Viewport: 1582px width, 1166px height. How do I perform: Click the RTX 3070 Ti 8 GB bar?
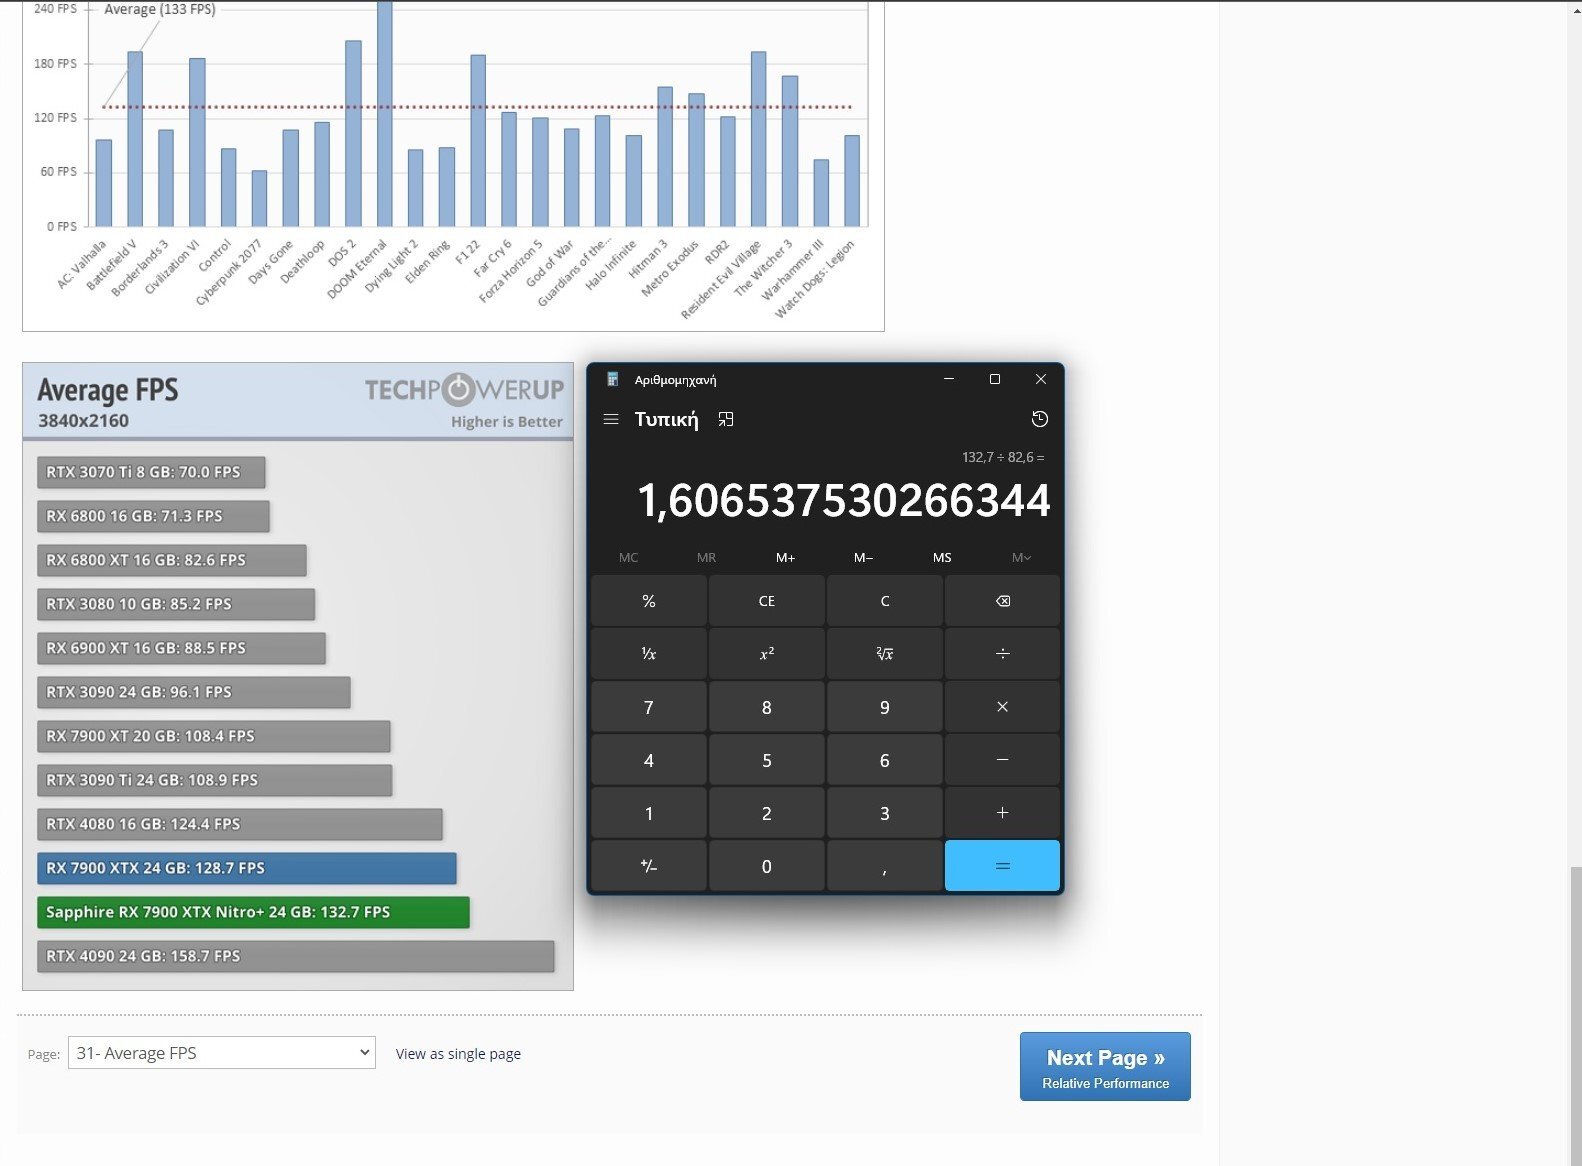[x=151, y=472]
